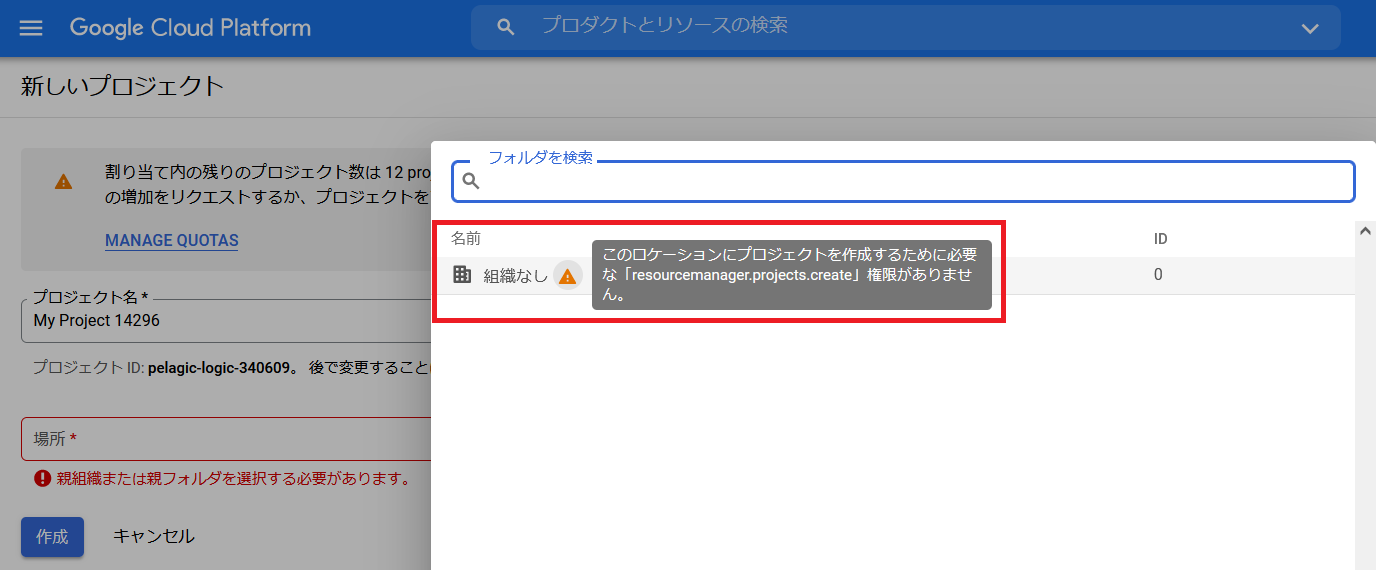Screen dimensions: 1376x570
Task: Click the search magnifier in top bar
Action: pos(506,27)
